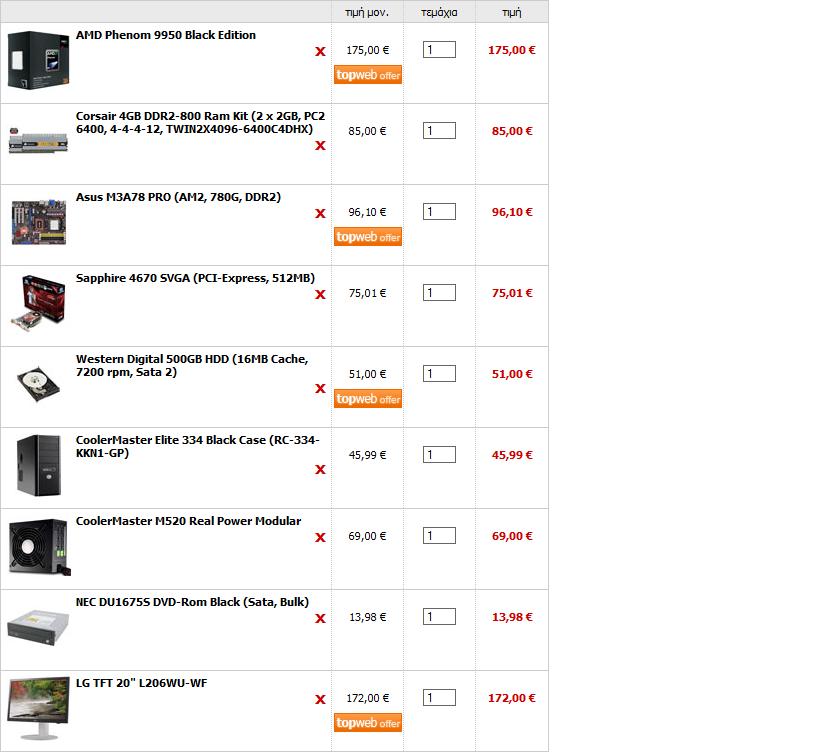This screenshot has height=755, width=840.
Task: Remove CoolerMaster Elite 334 case red X
Action: tap(320, 469)
